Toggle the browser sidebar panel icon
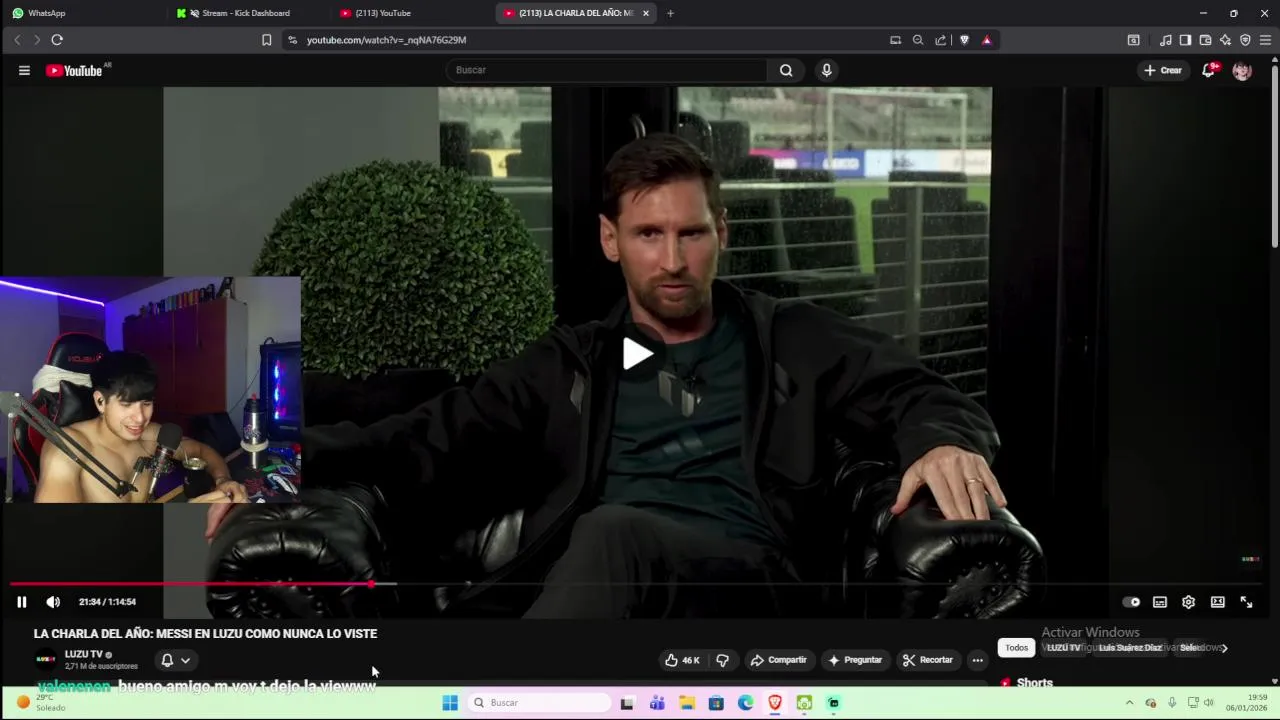The height and width of the screenshot is (720, 1280). pyautogui.click(x=1185, y=40)
